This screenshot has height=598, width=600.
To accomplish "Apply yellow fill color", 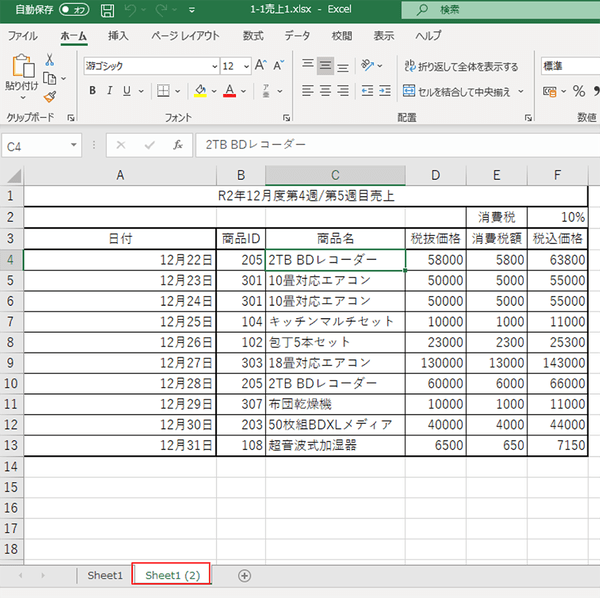I will pyautogui.click(x=200, y=91).
